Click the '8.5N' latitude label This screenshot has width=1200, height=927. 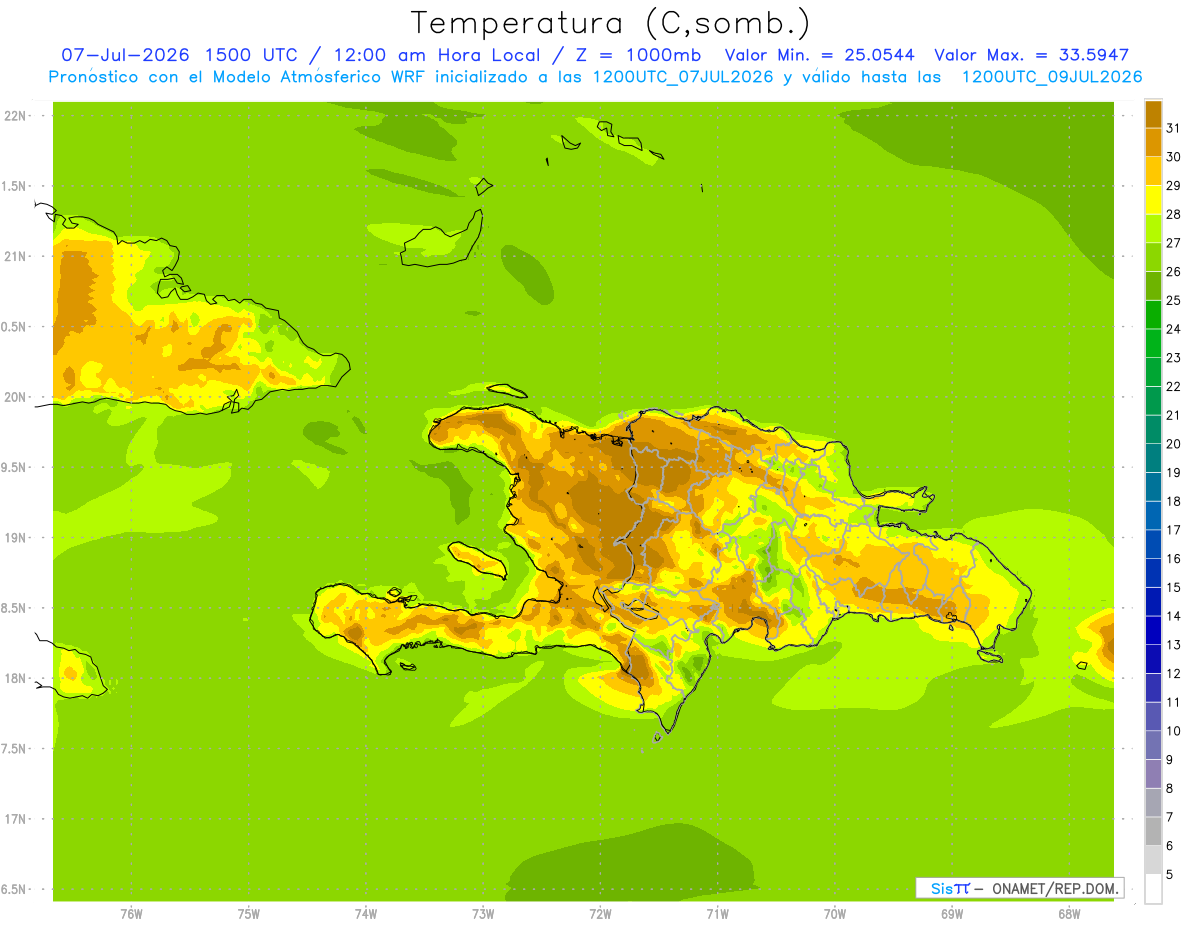pyautogui.click(x=14, y=608)
